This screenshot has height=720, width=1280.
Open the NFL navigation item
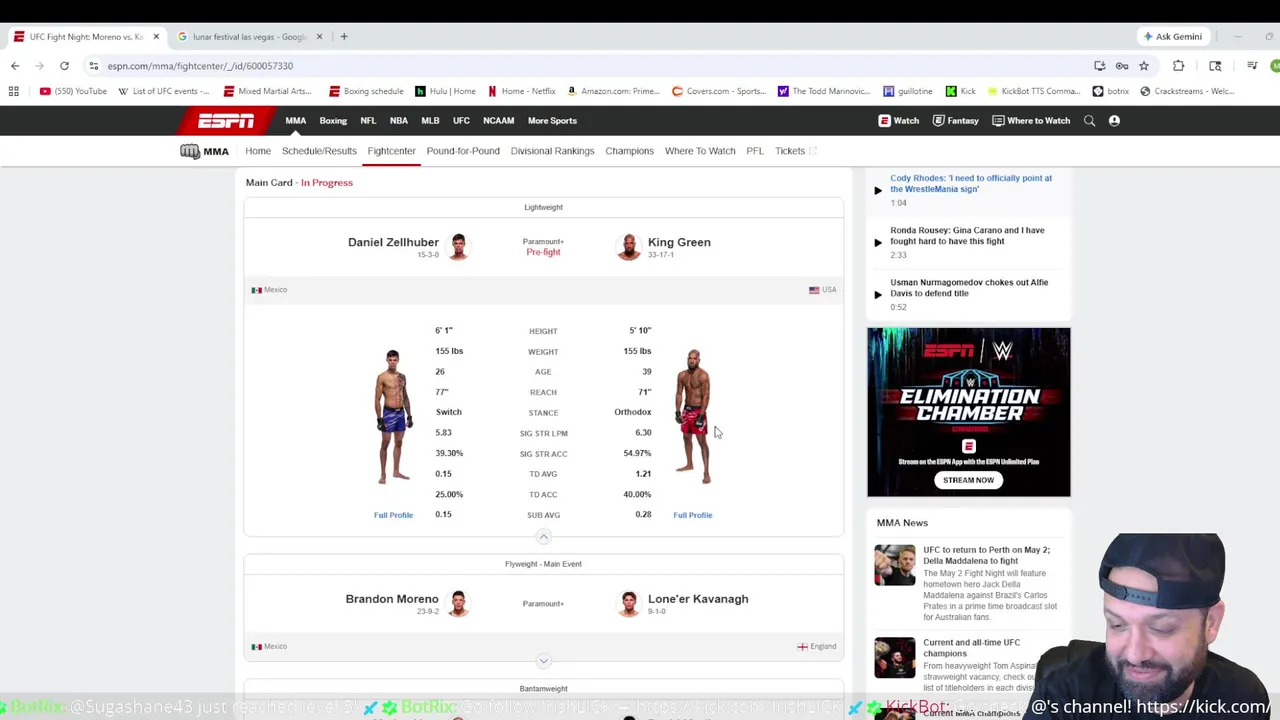(368, 121)
